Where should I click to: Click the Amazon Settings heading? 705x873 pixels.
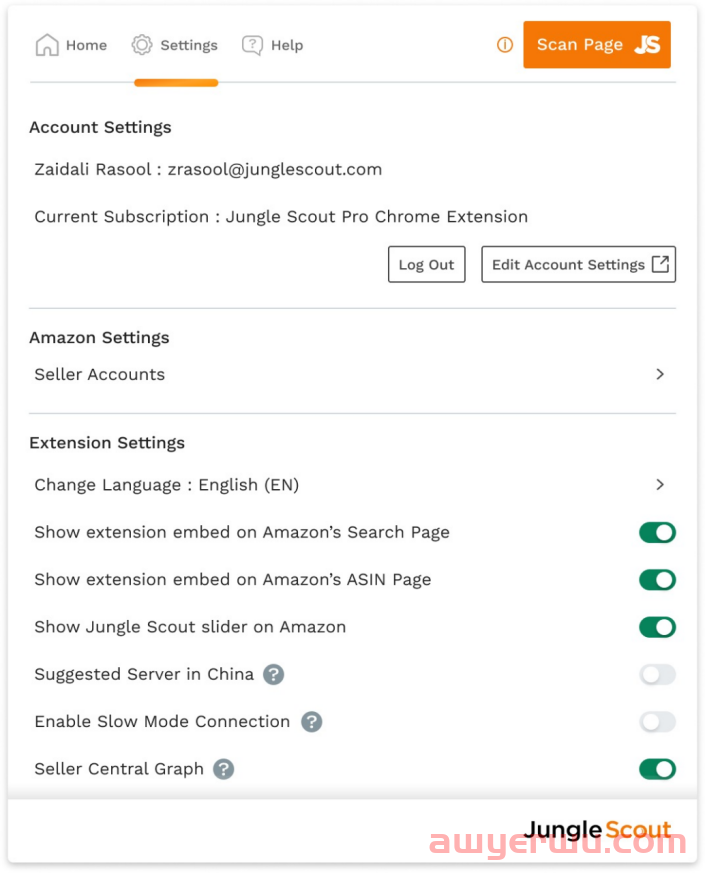pyautogui.click(x=99, y=338)
